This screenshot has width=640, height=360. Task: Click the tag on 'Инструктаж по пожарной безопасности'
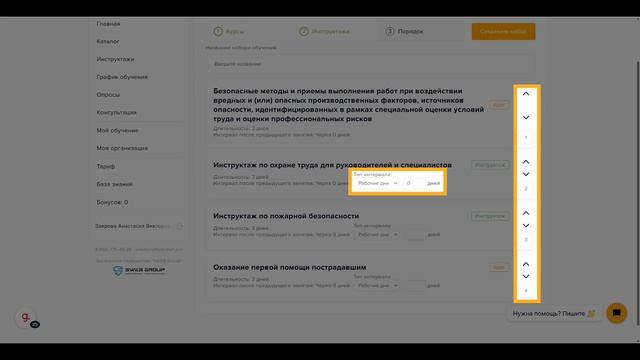tap(490, 216)
